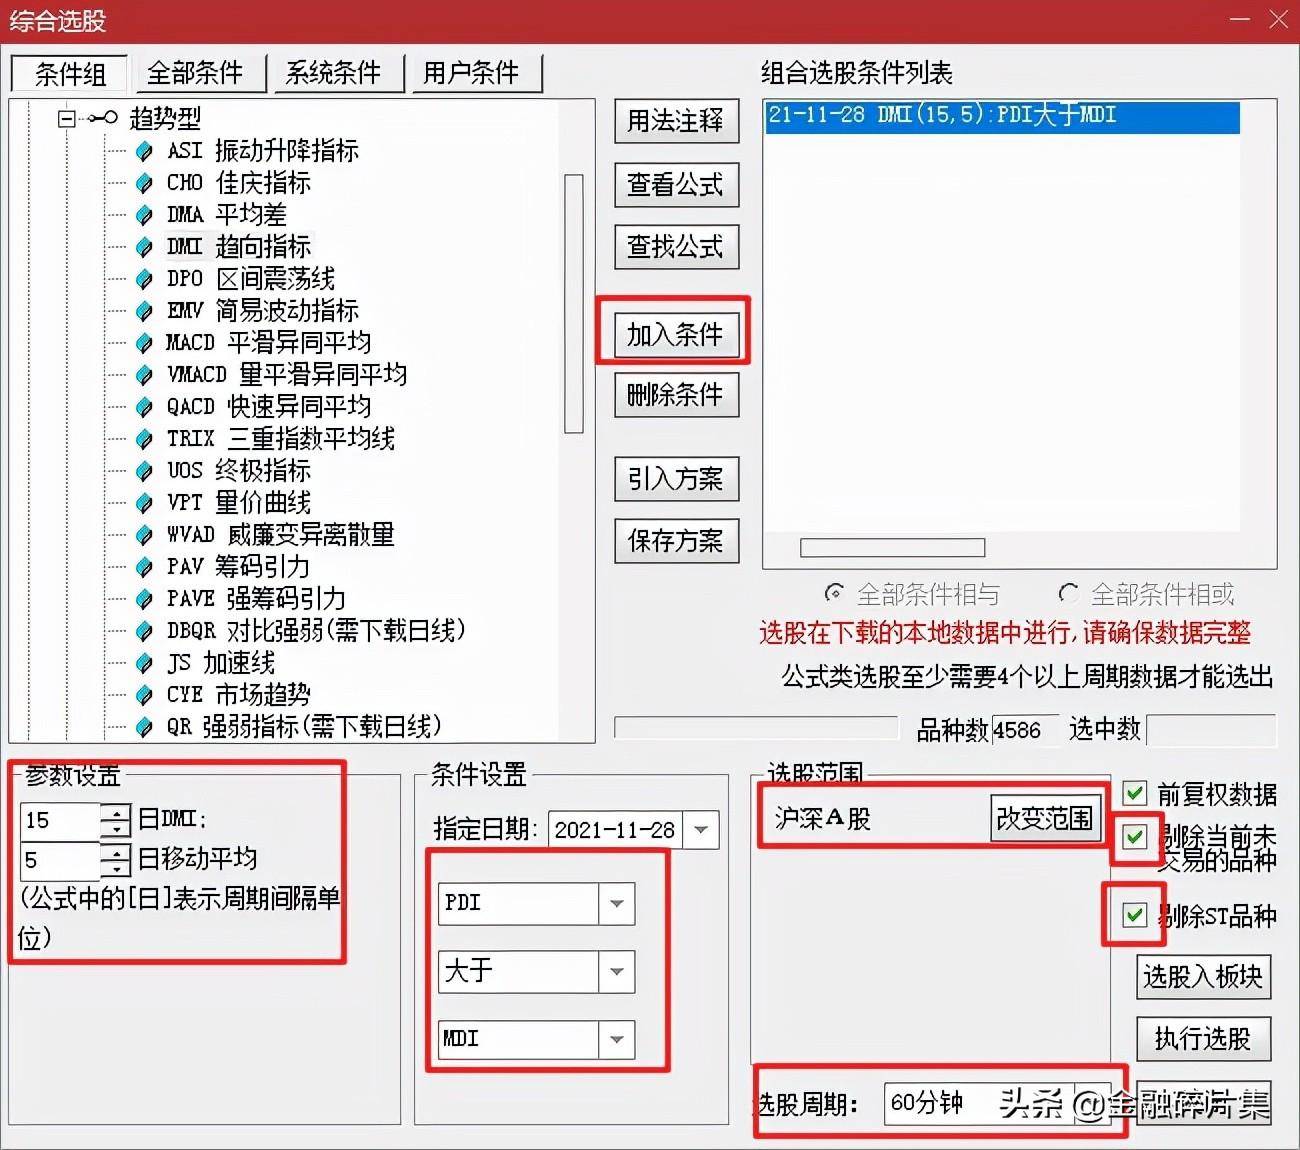The height and width of the screenshot is (1150, 1300).
Task: Click the 加入条件 button
Action: (x=676, y=334)
